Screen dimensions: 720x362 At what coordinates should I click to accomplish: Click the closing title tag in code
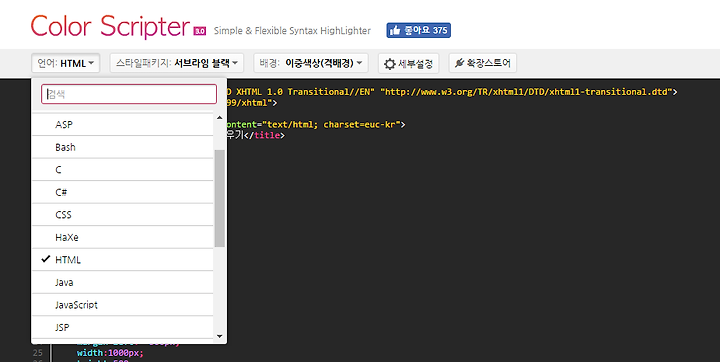click(264, 136)
